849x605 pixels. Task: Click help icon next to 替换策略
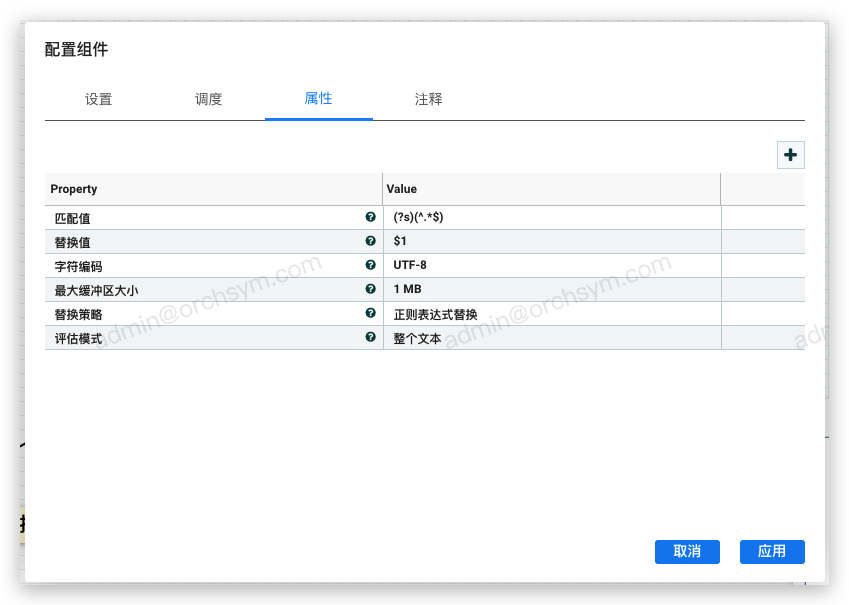(370, 313)
